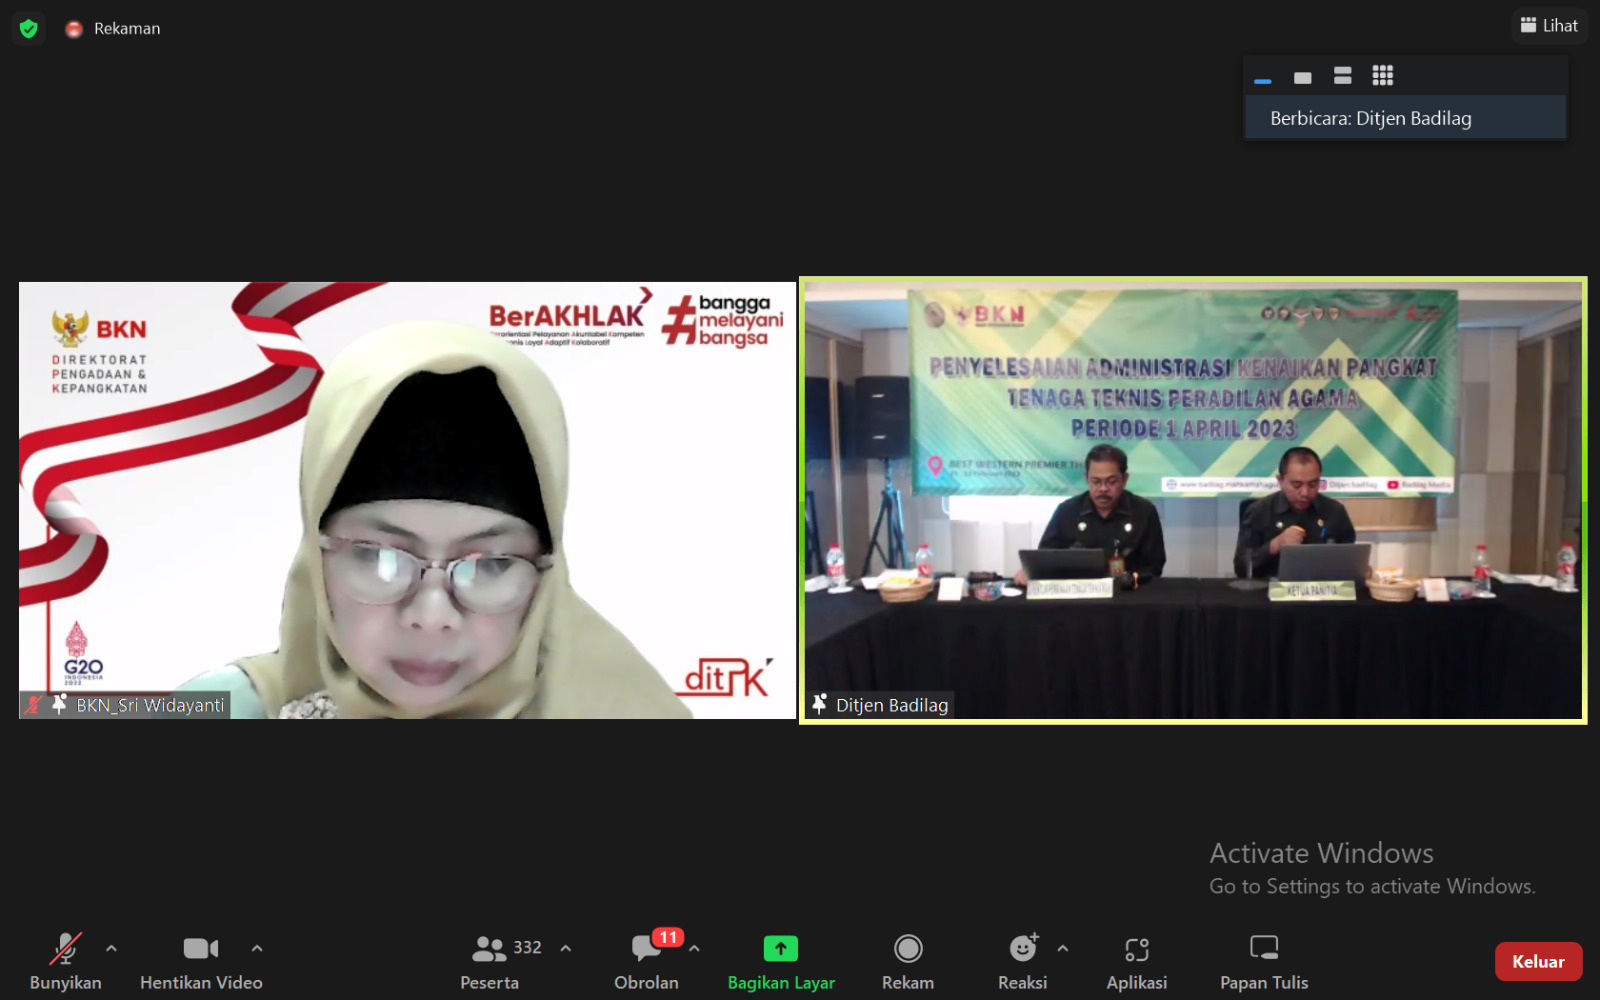Select the grid thumbnail view option
Image resolution: width=1600 pixels, height=1000 pixels.
(x=1382, y=76)
